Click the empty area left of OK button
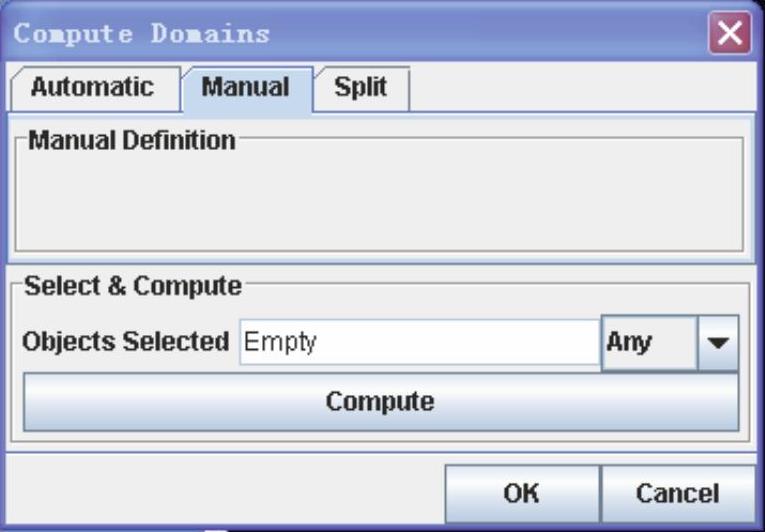 coord(225,493)
